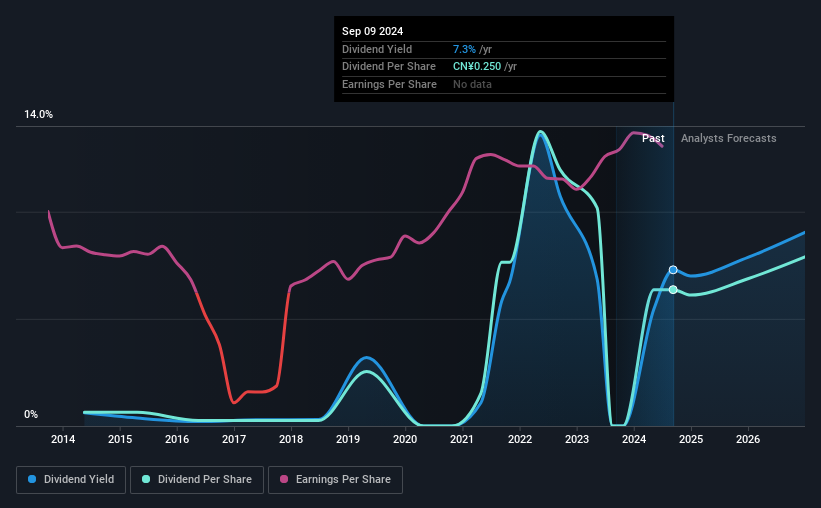Click the 14.0% y-axis label
Screen dimensions: 821x508
[x=39, y=114]
